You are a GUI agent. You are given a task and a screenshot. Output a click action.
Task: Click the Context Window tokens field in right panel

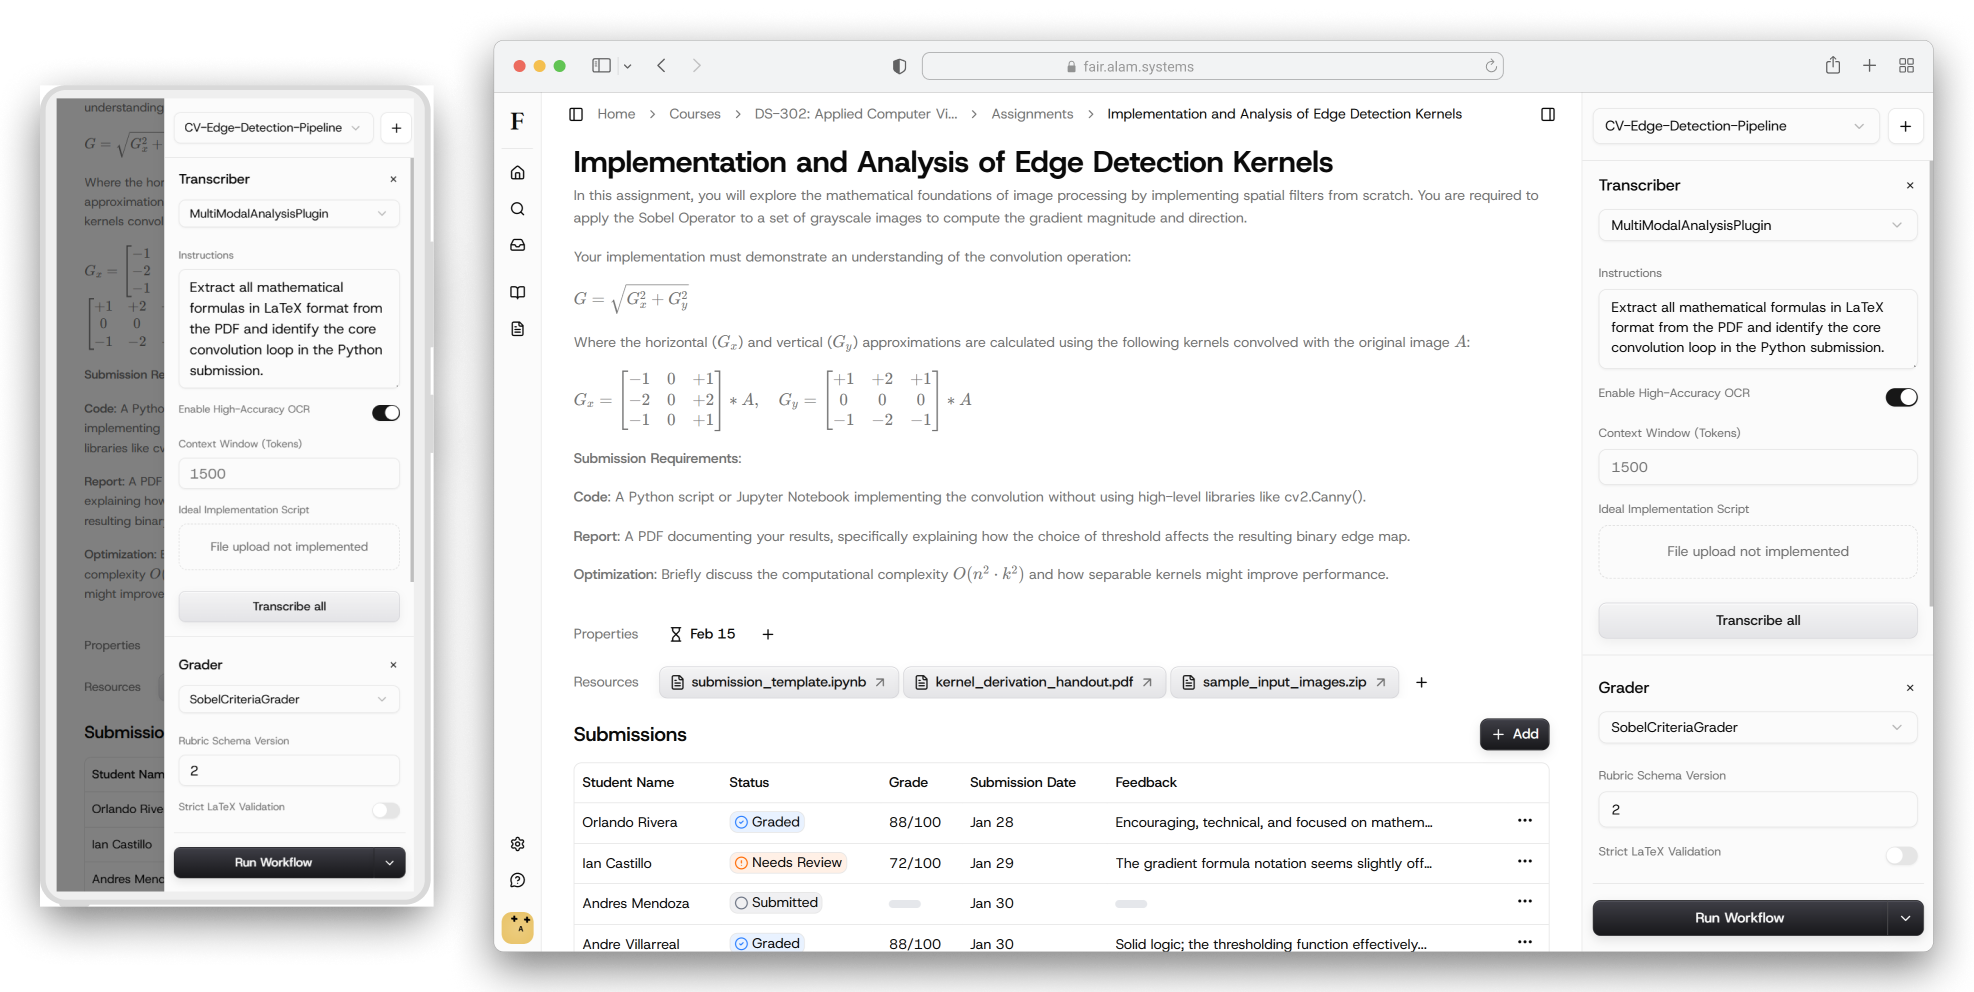click(1756, 467)
